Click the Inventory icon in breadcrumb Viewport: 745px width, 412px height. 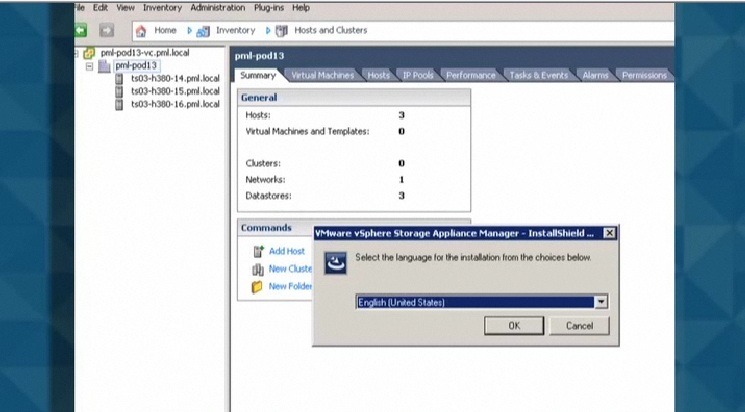pyautogui.click(x=203, y=31)
